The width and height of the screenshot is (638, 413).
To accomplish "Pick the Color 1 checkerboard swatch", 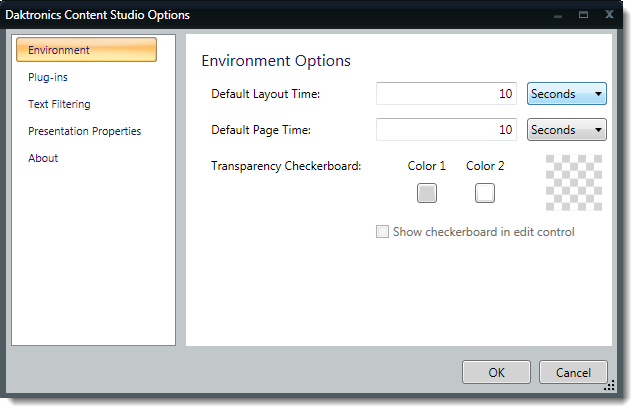I will (427, 193).
